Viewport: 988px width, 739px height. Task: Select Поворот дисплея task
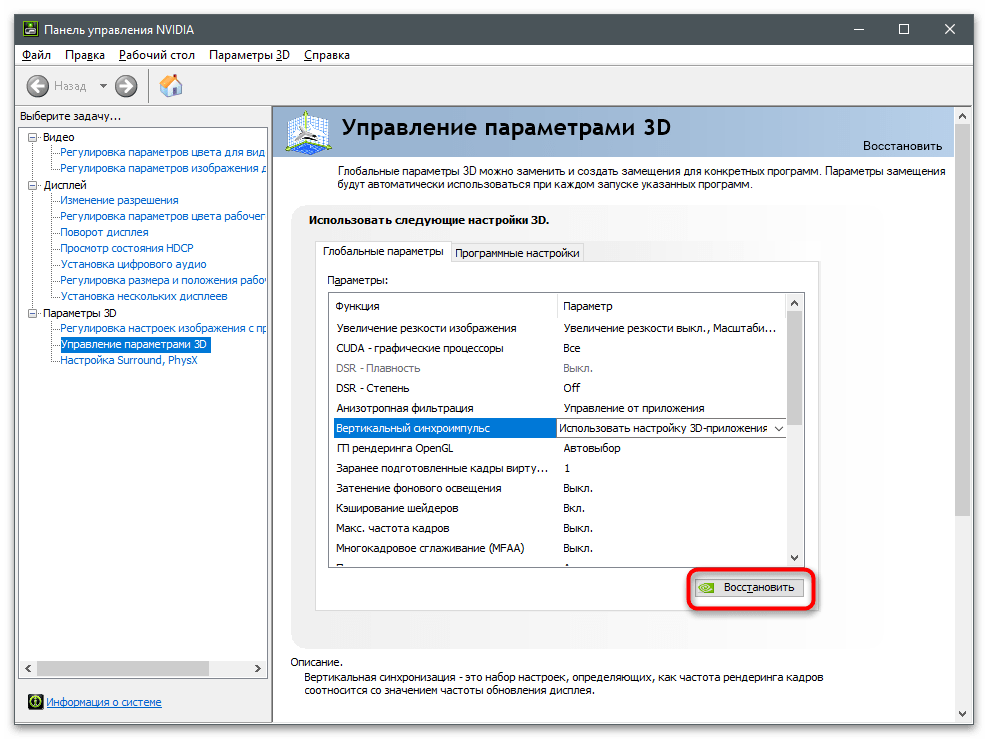105,232
